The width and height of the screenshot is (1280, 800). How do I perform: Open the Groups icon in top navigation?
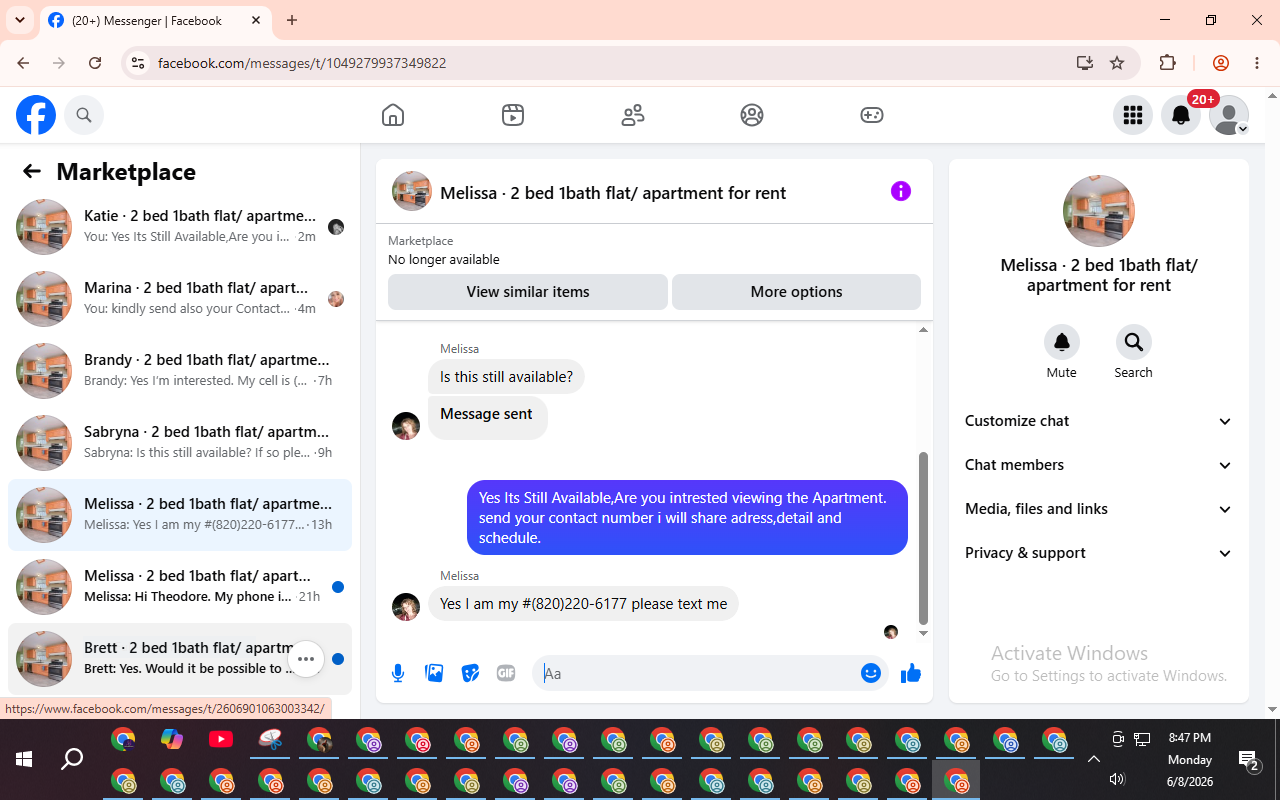pyautogui.click(x=752, y=115)
